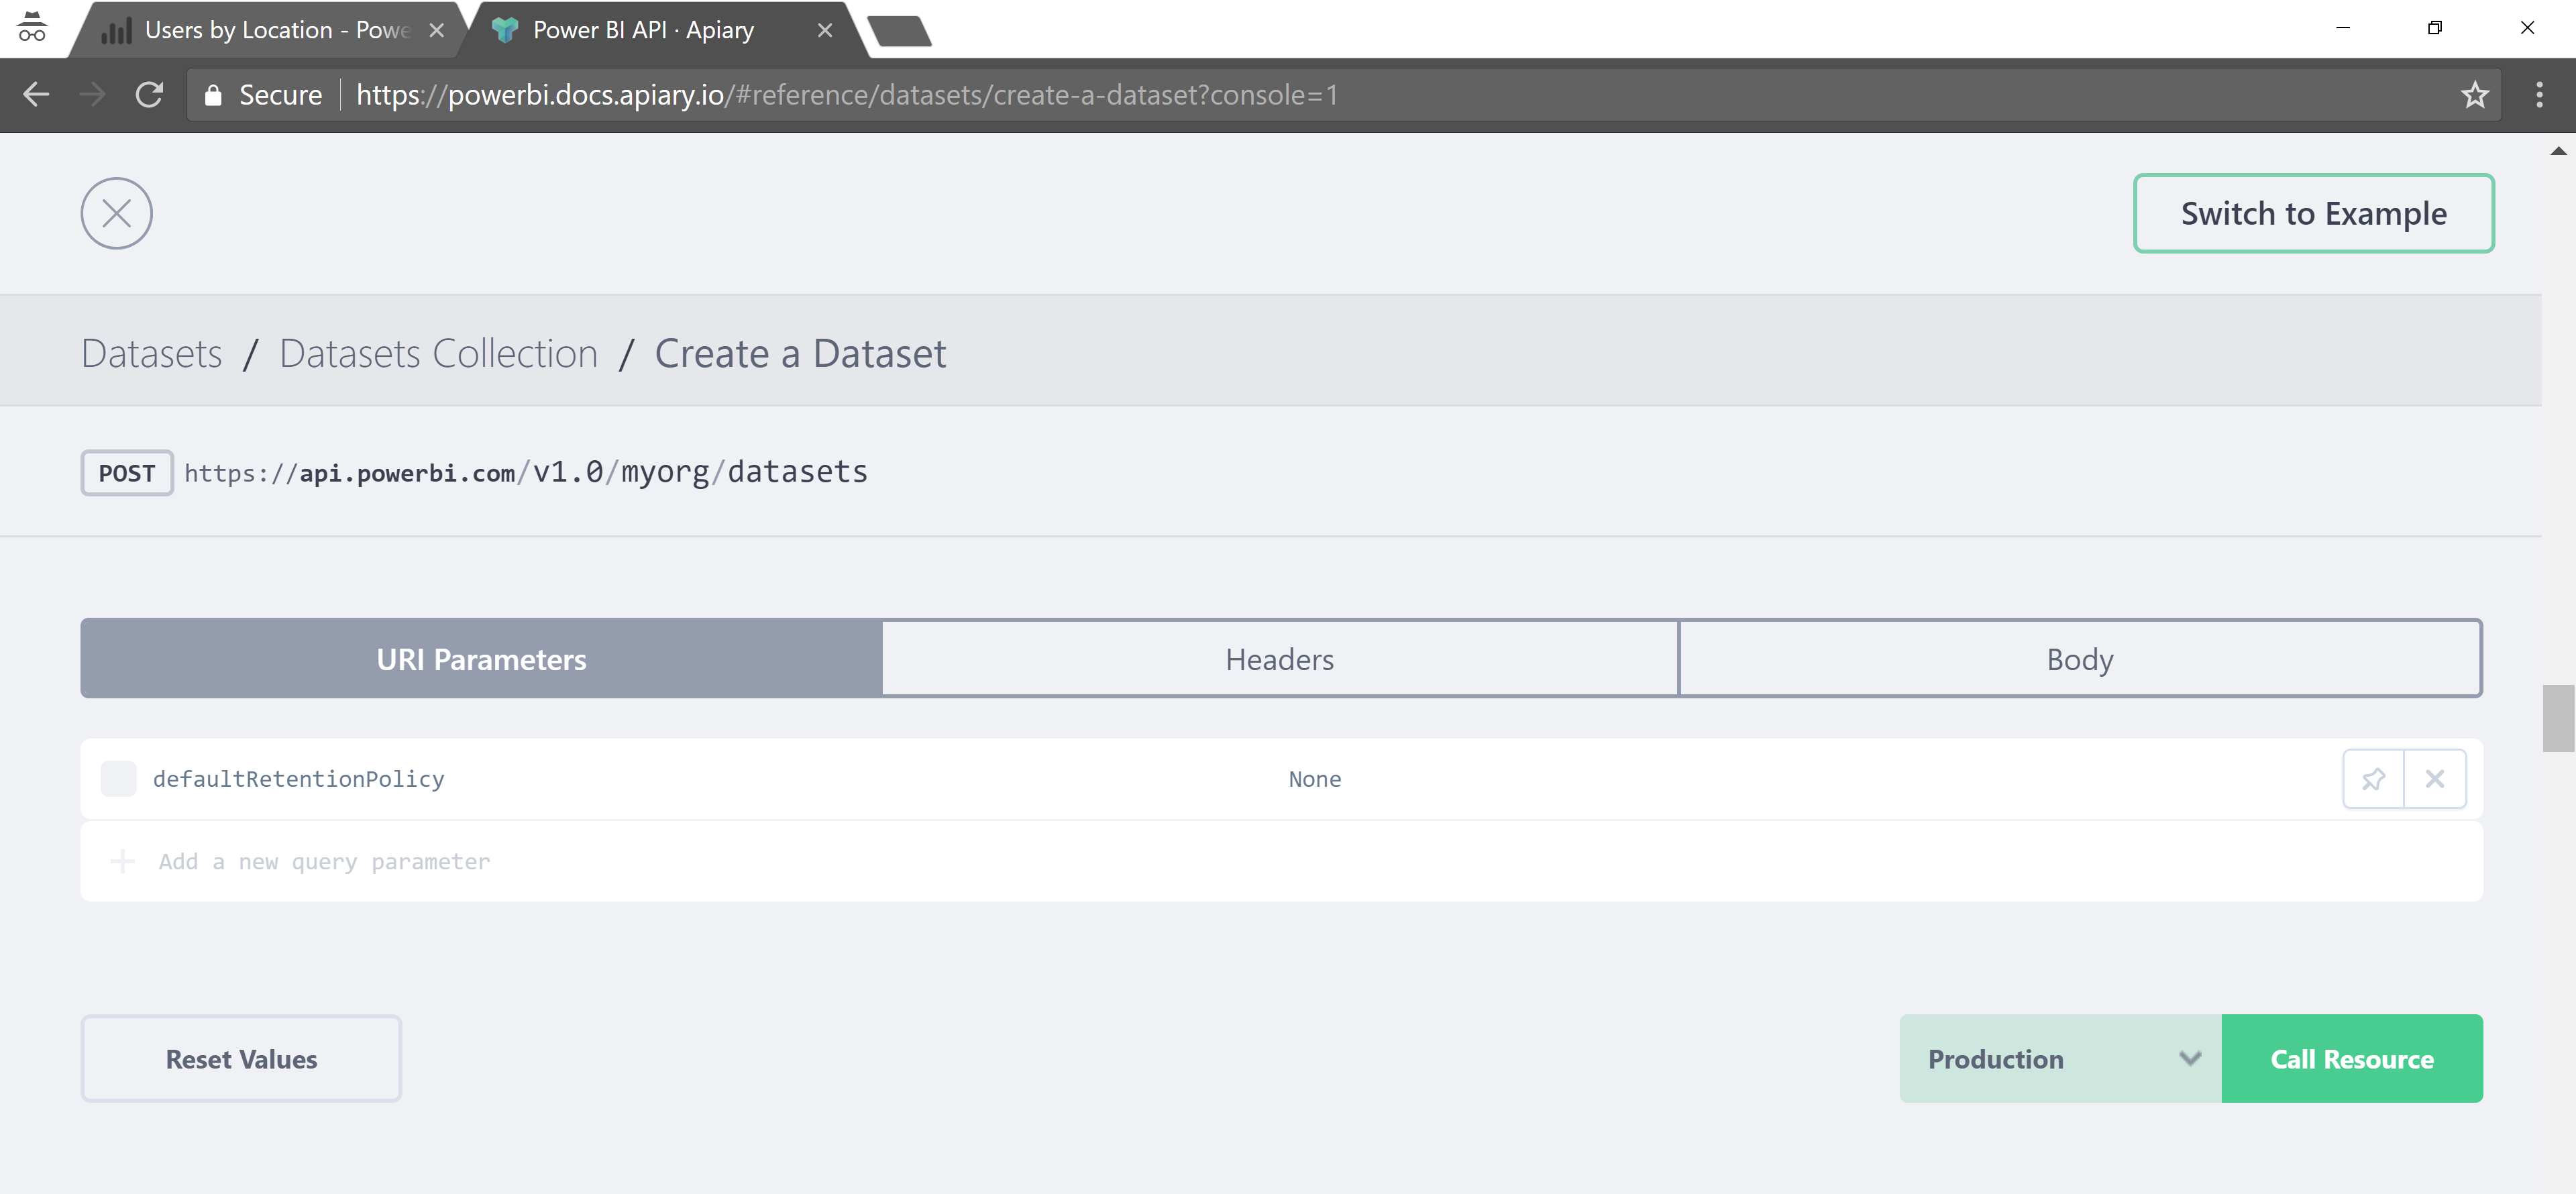Bookmark this page using the star icon

(x=2474, y=95)
